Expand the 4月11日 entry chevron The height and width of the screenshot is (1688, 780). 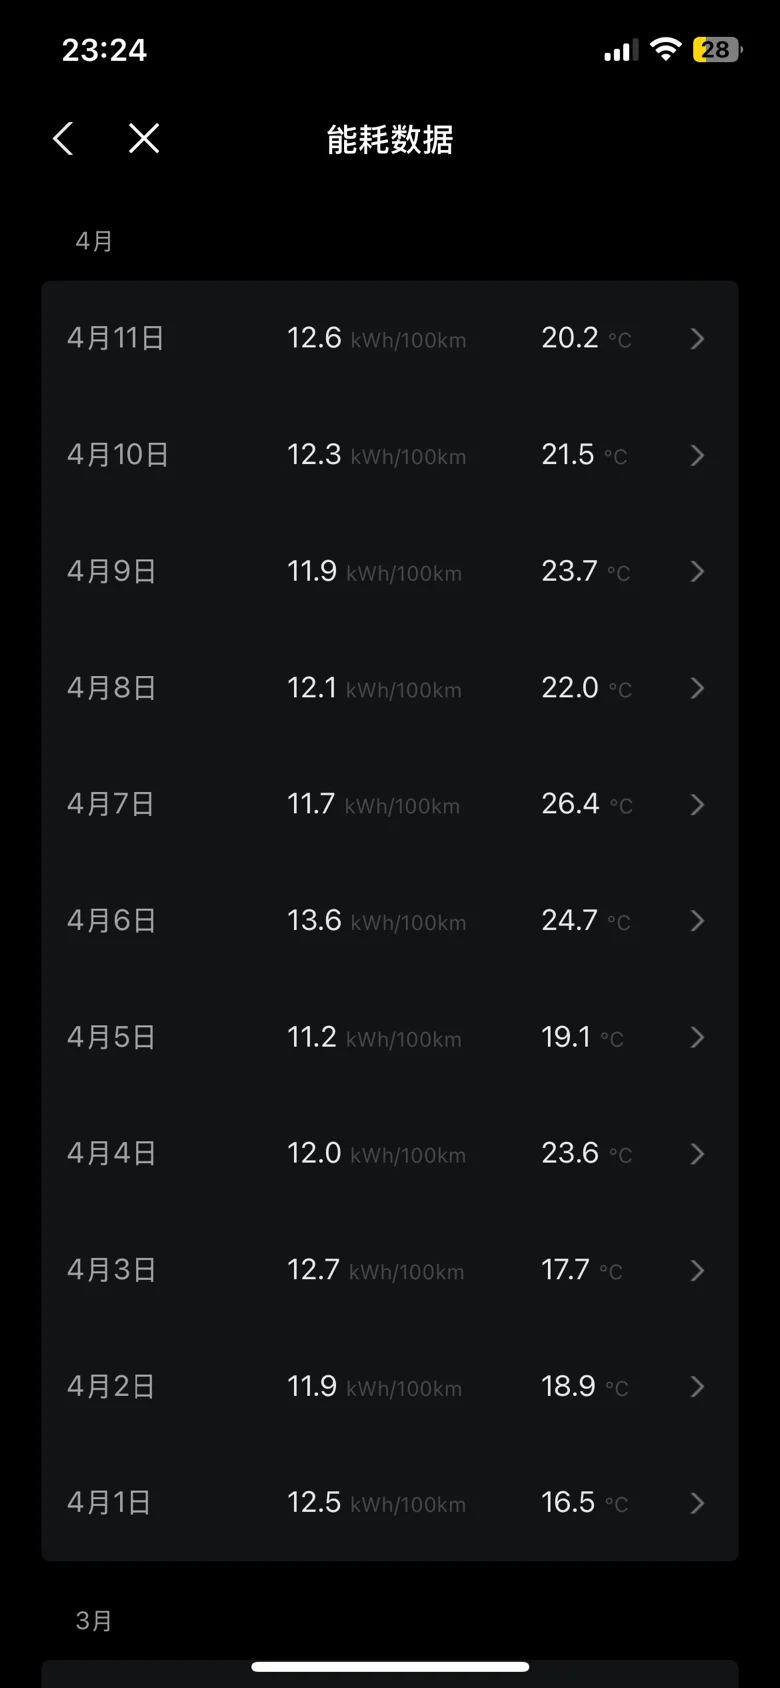click(697, 339)
